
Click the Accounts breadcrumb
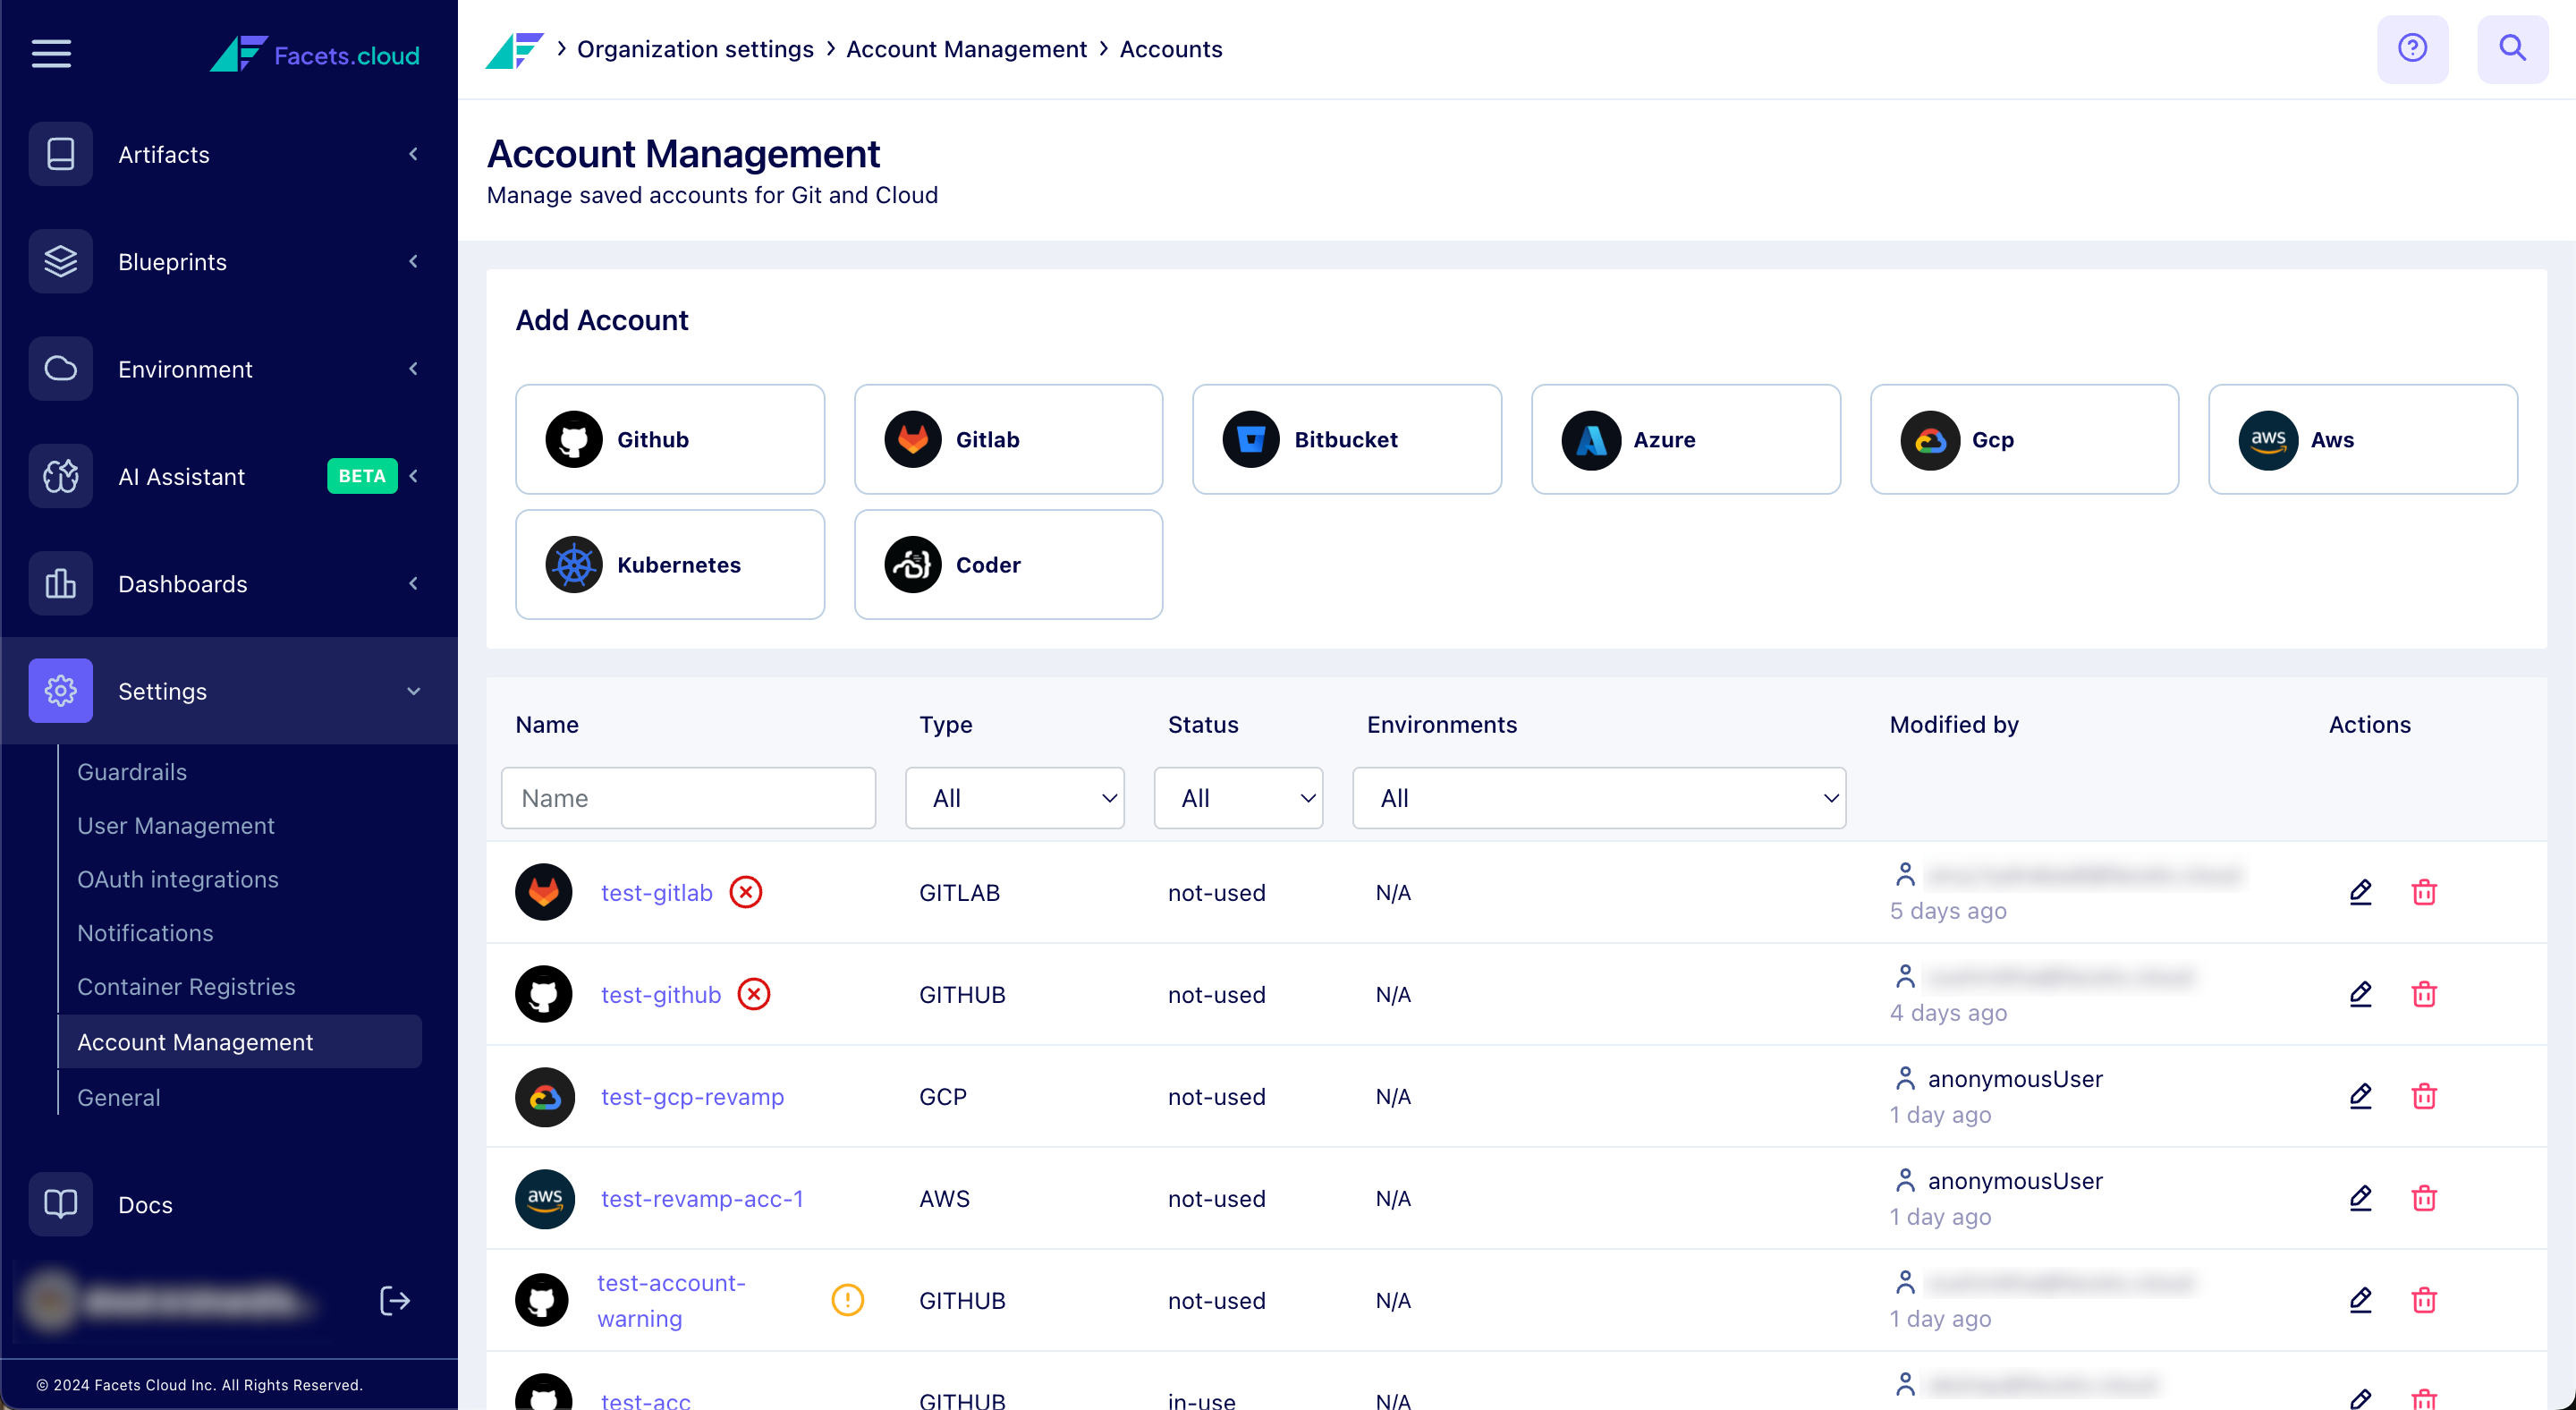point(1171,49)
